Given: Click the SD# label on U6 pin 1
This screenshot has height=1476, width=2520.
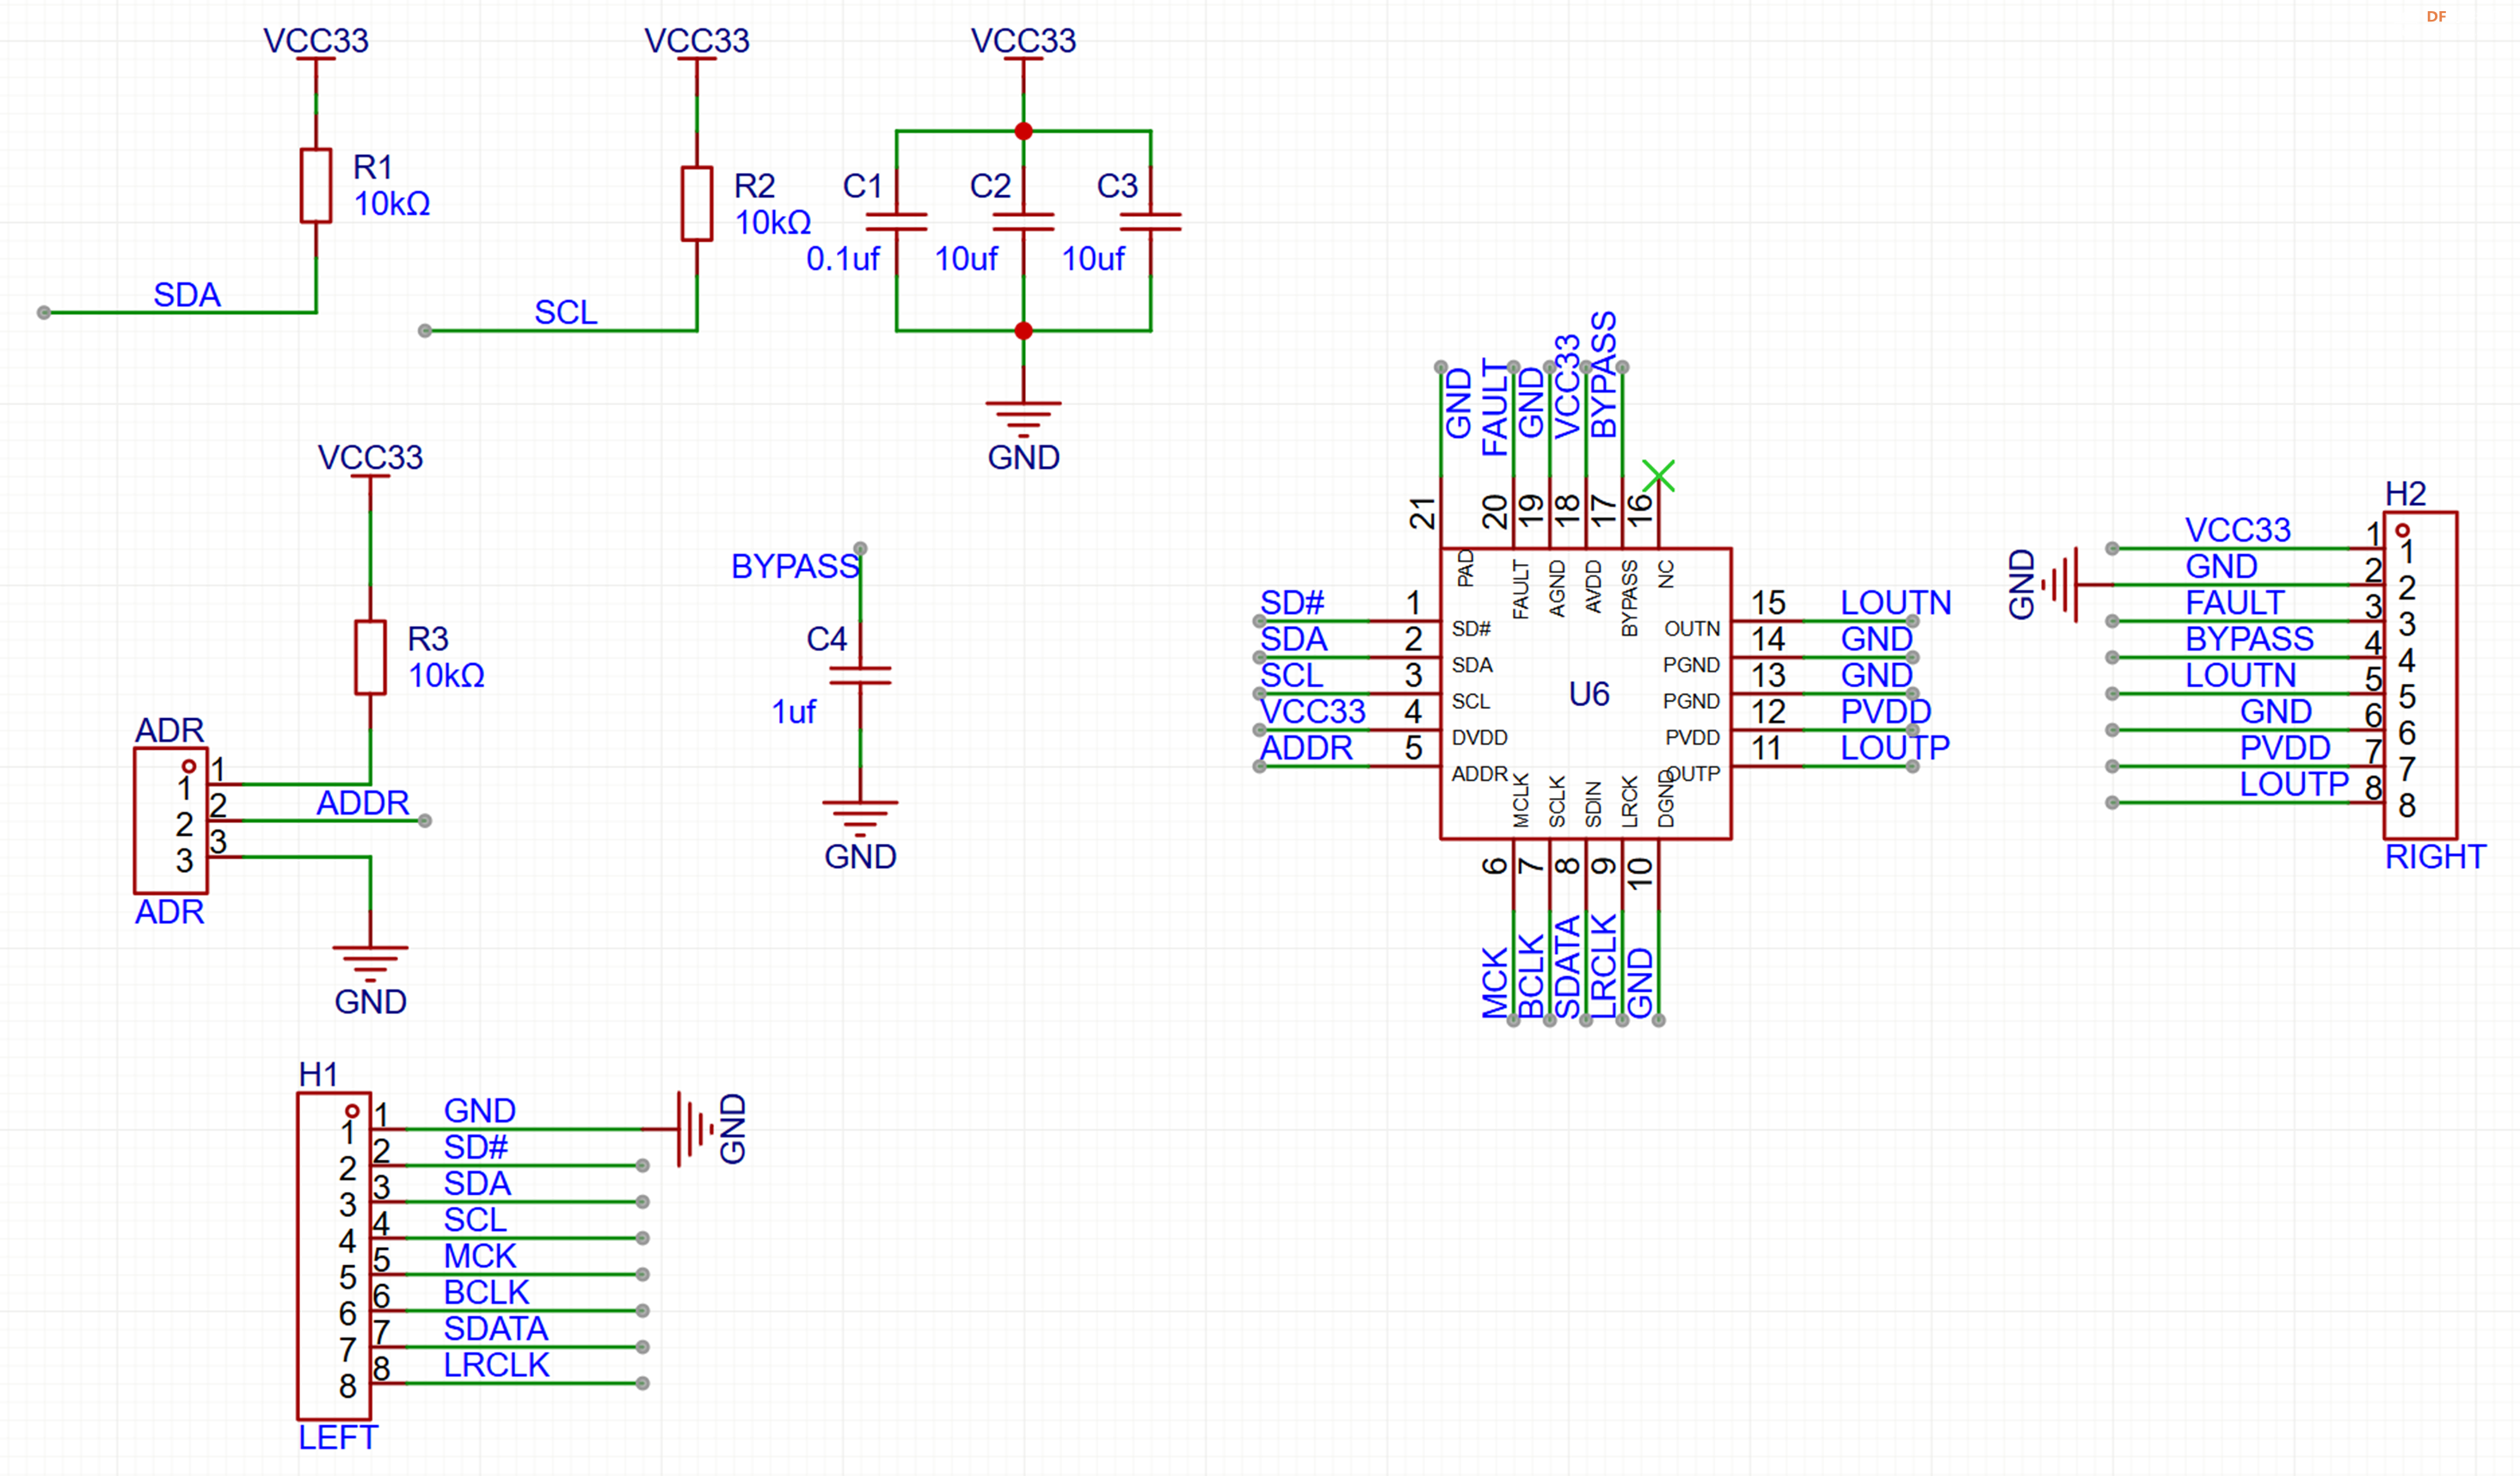Looking at the screenshot, I should pyautogui.click(x=1292, y=603).
